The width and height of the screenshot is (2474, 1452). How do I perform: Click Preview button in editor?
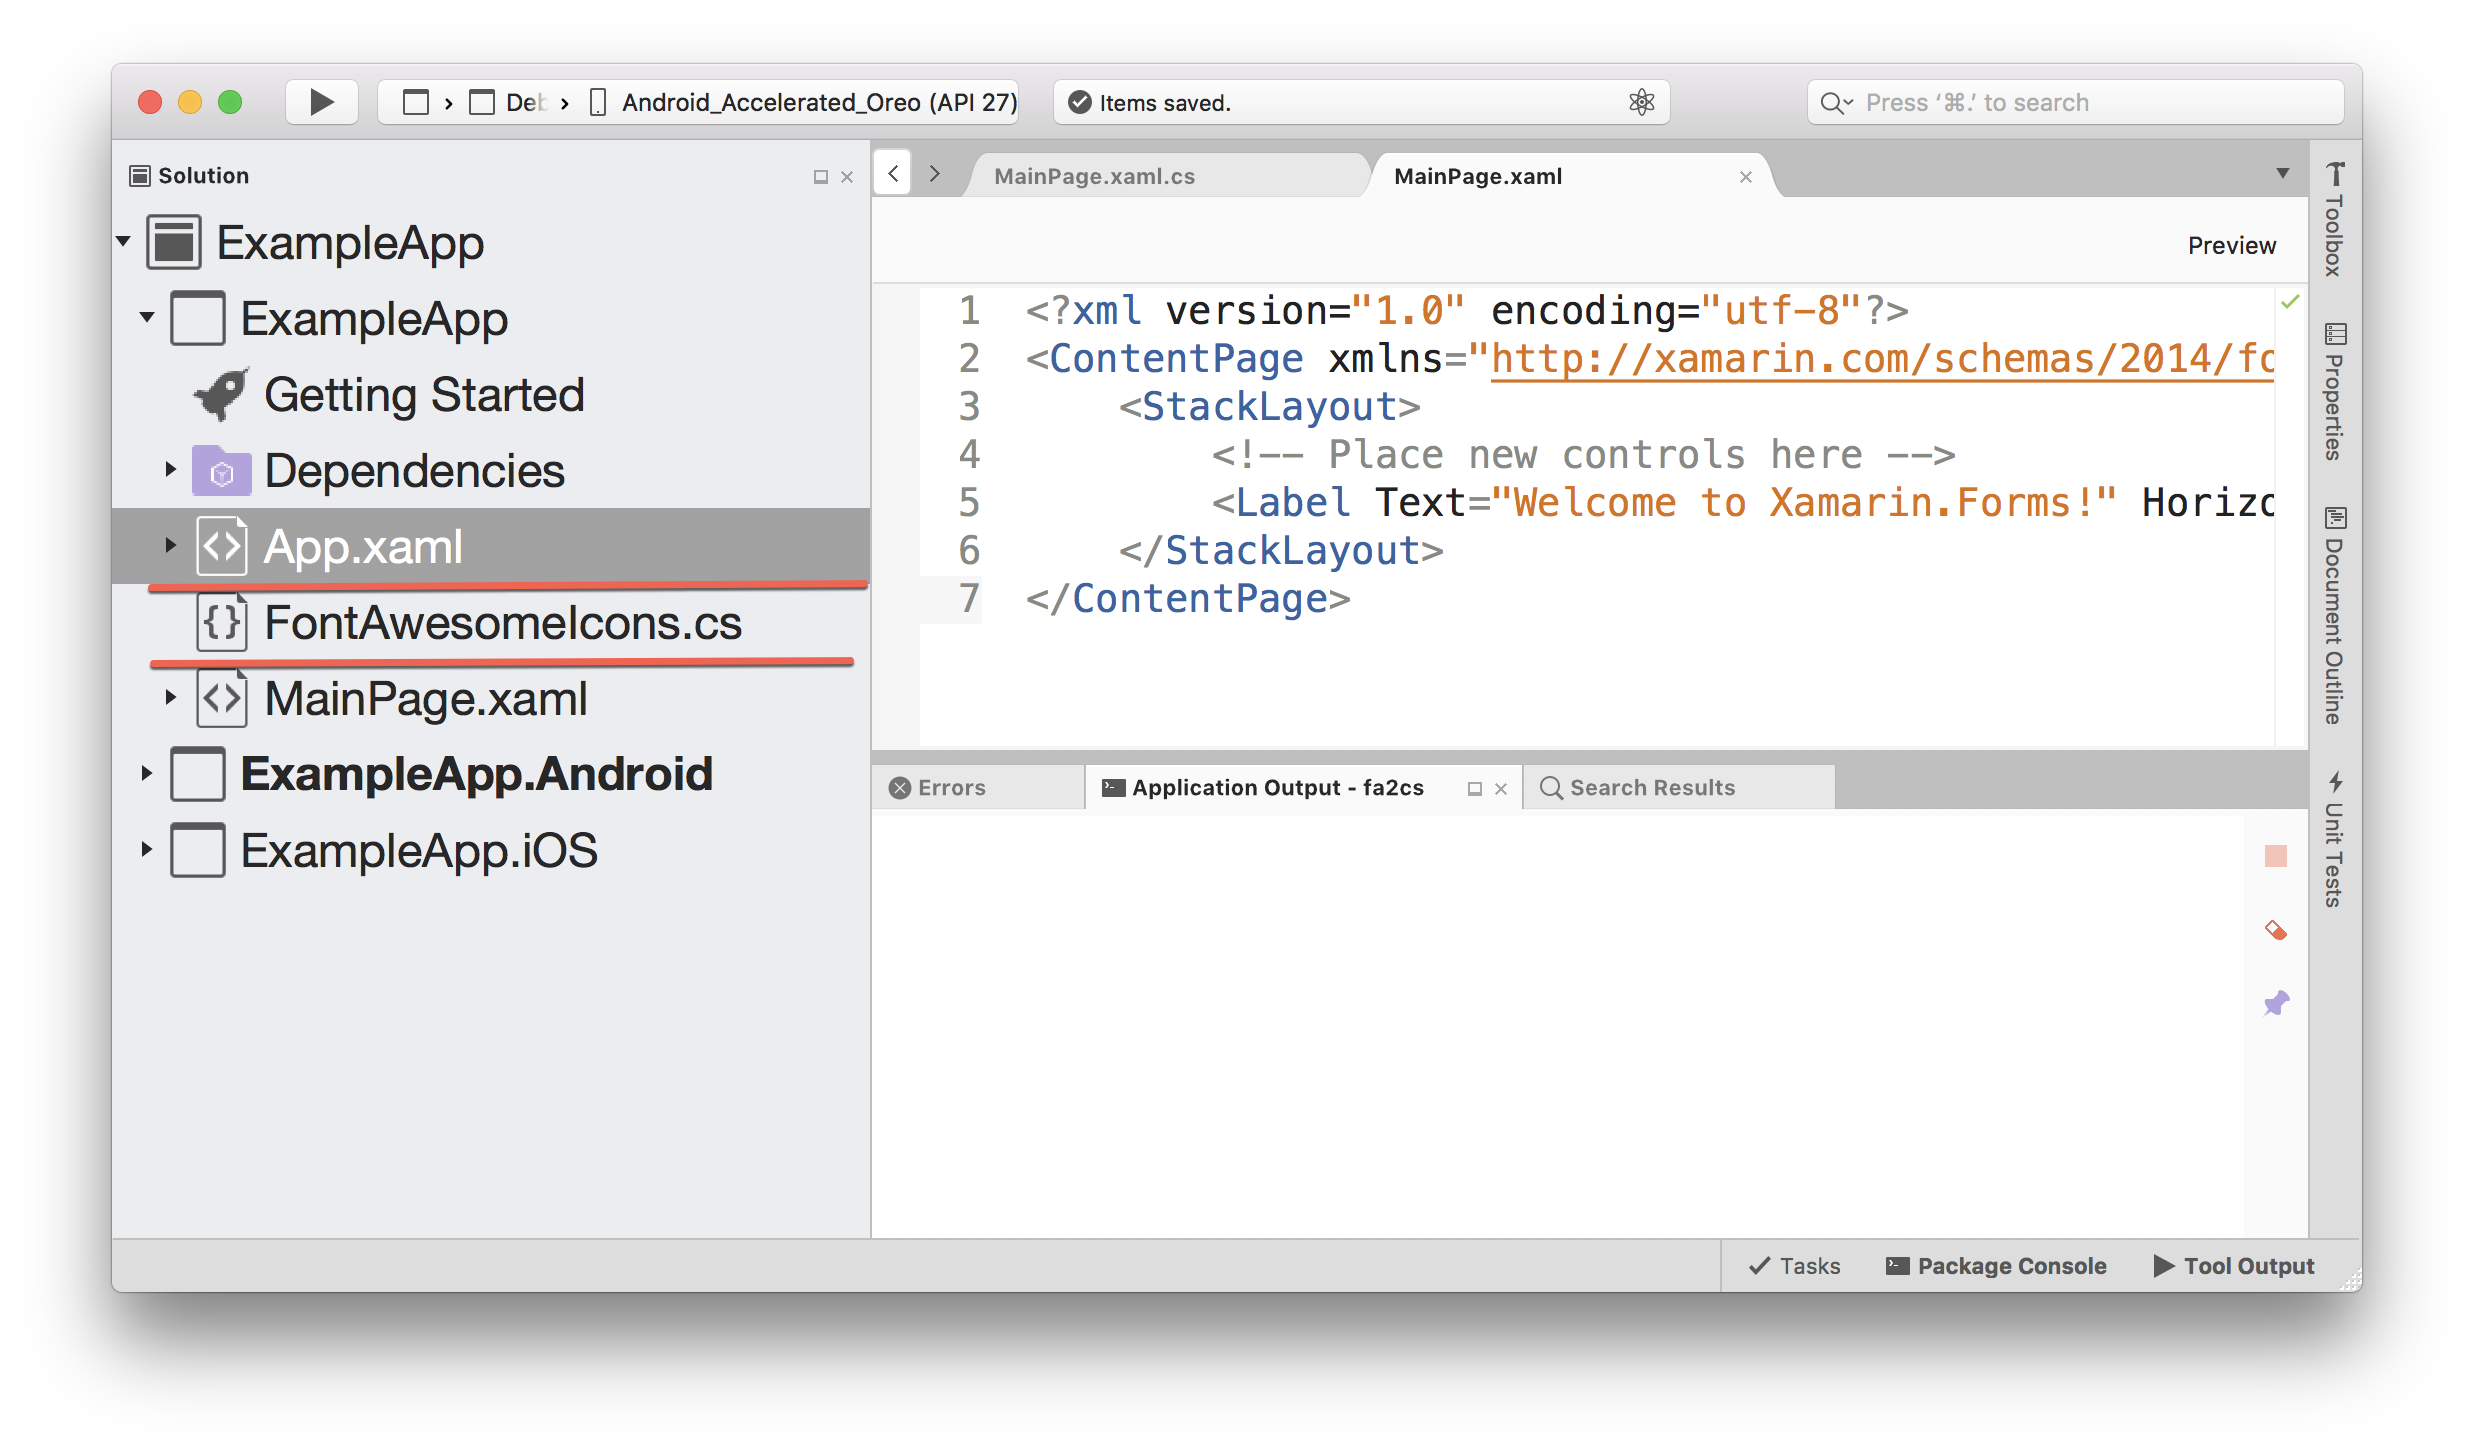click(x=2229, y=244)
